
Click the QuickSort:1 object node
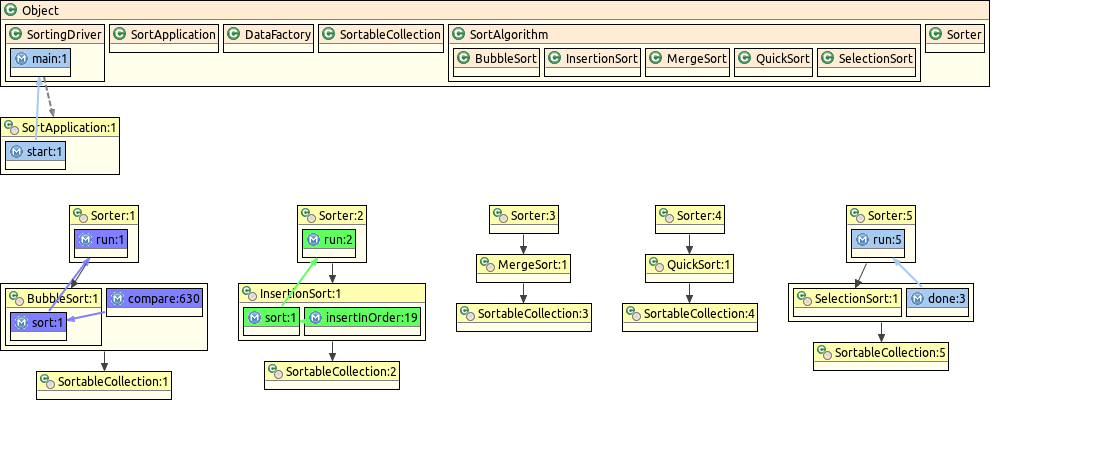coord(688,265)
